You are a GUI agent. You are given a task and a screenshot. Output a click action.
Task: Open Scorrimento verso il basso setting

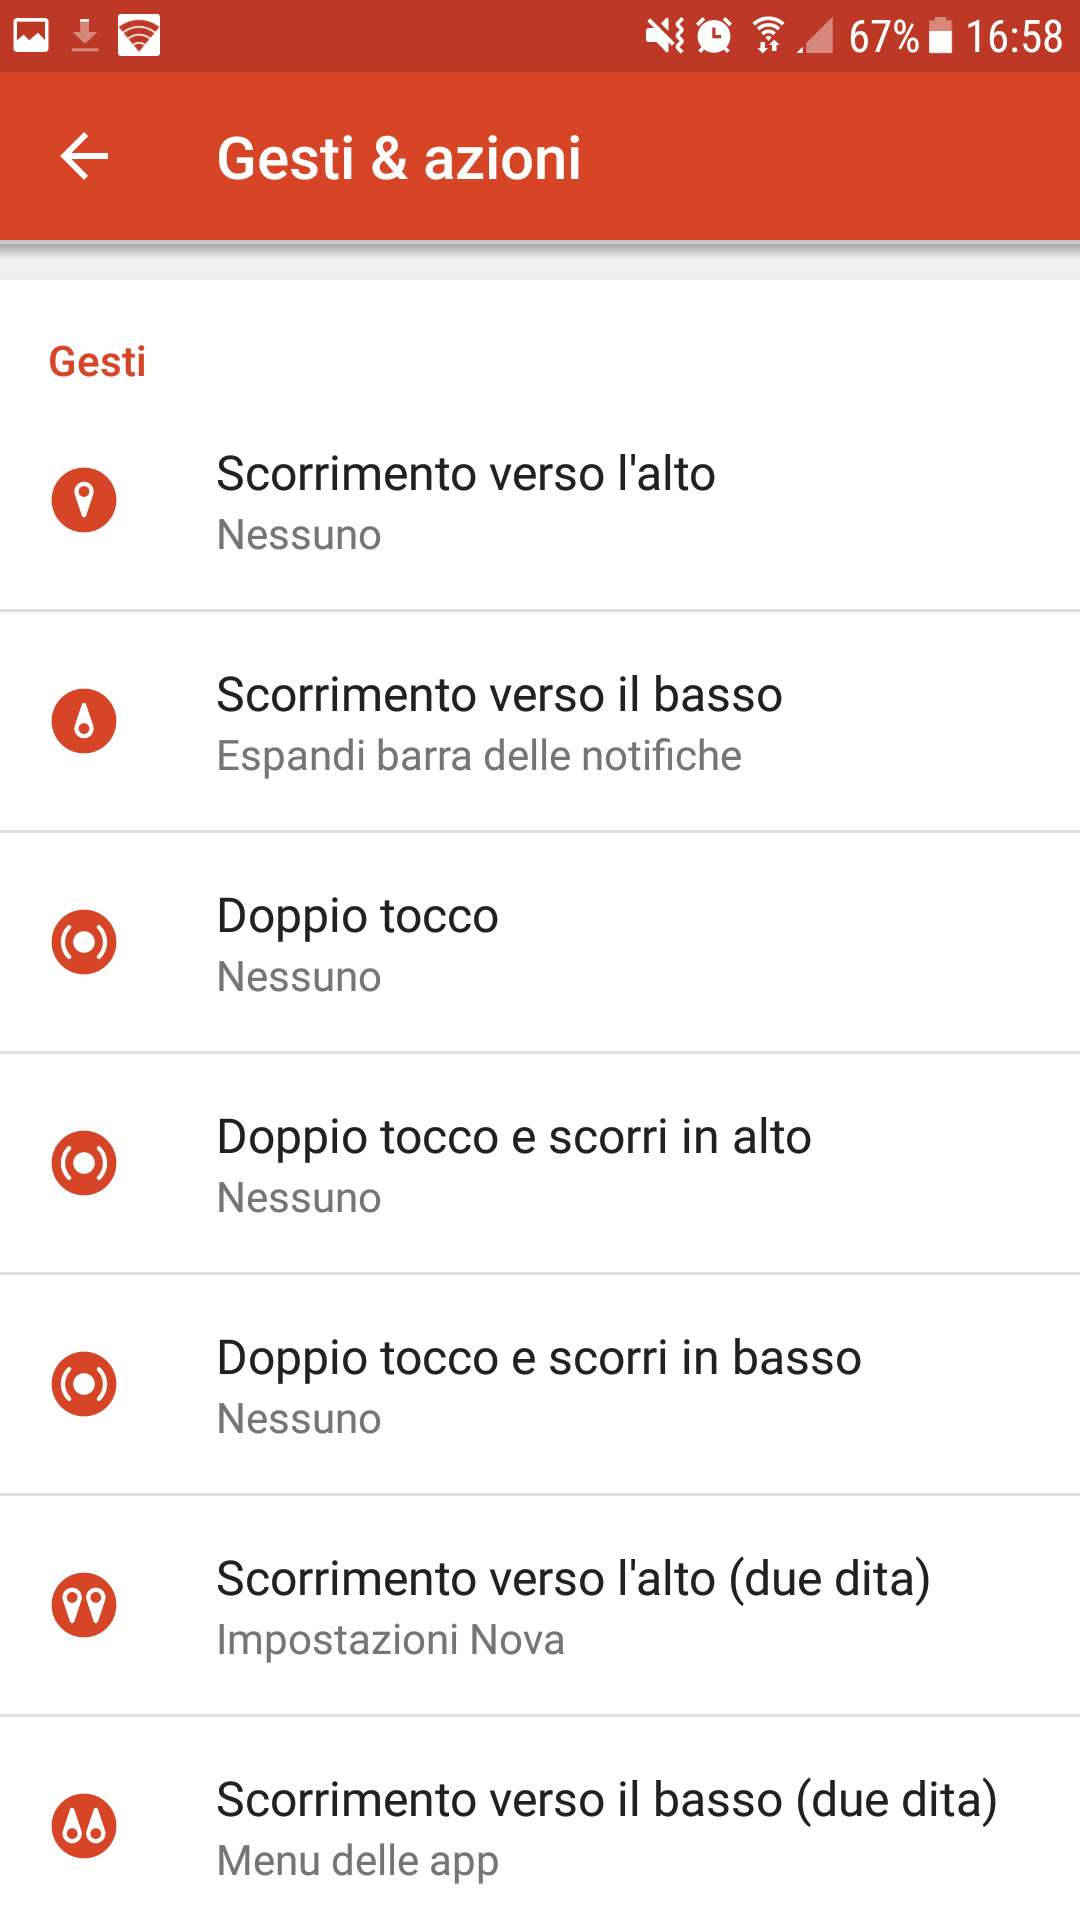[x=499, y=695]
